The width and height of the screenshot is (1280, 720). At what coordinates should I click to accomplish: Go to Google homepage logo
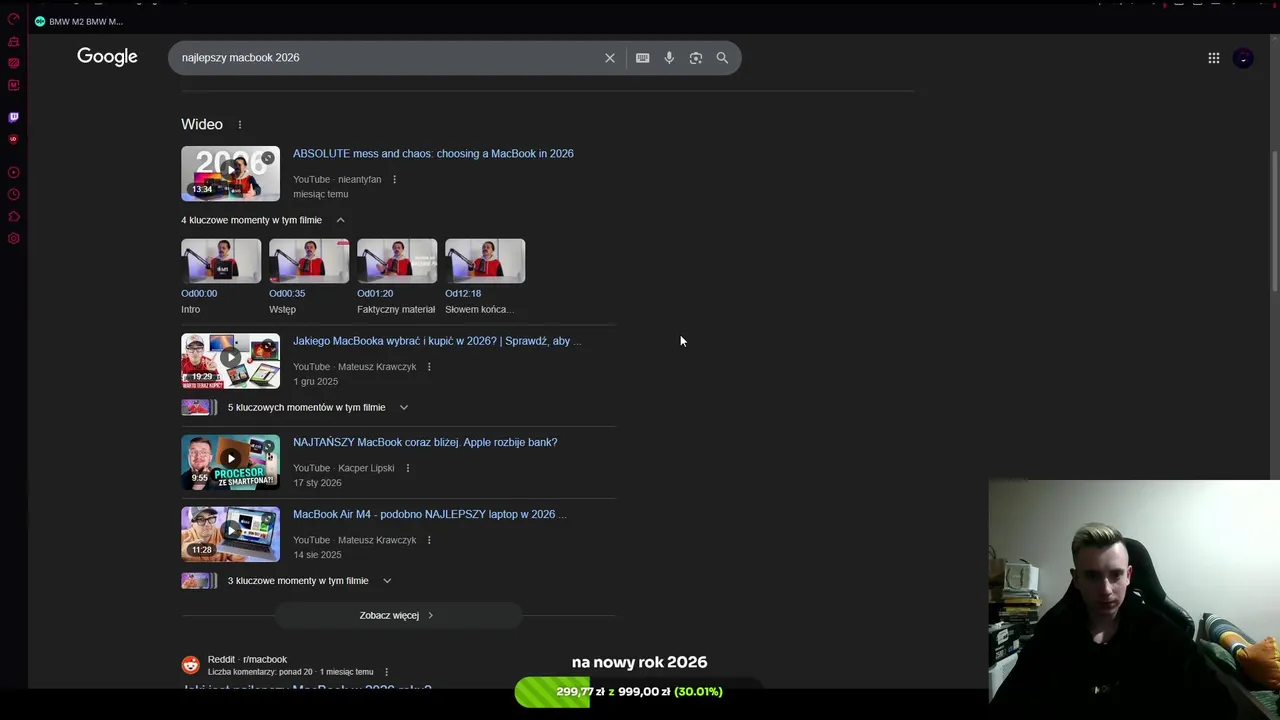[x=107, y=57]
